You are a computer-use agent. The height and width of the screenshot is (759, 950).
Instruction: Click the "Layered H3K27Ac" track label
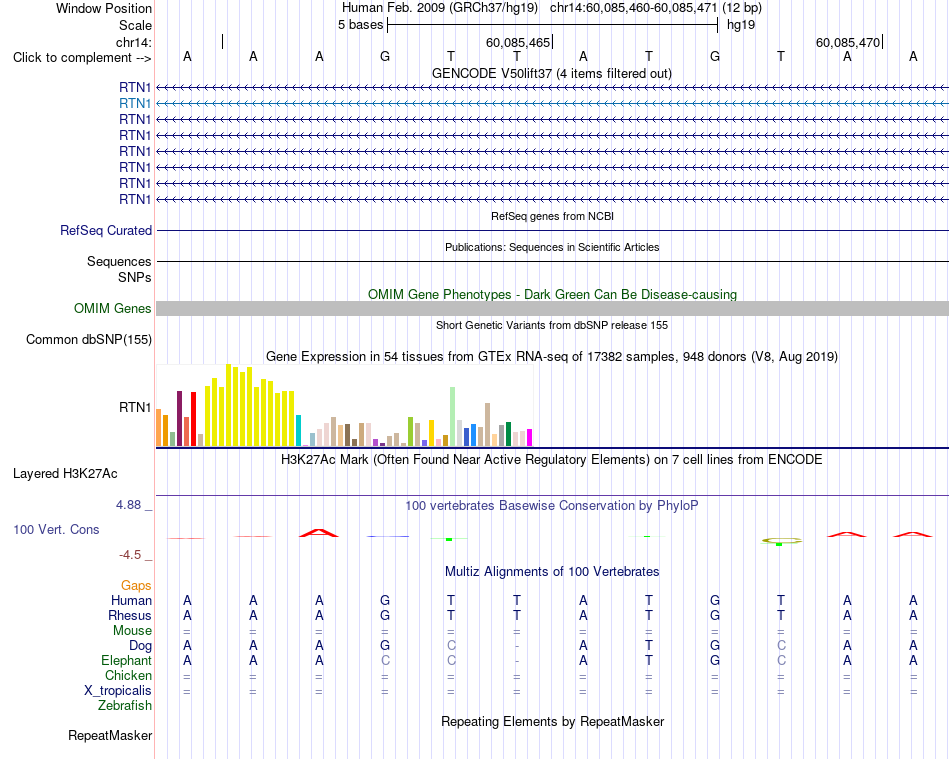point(65,474)
